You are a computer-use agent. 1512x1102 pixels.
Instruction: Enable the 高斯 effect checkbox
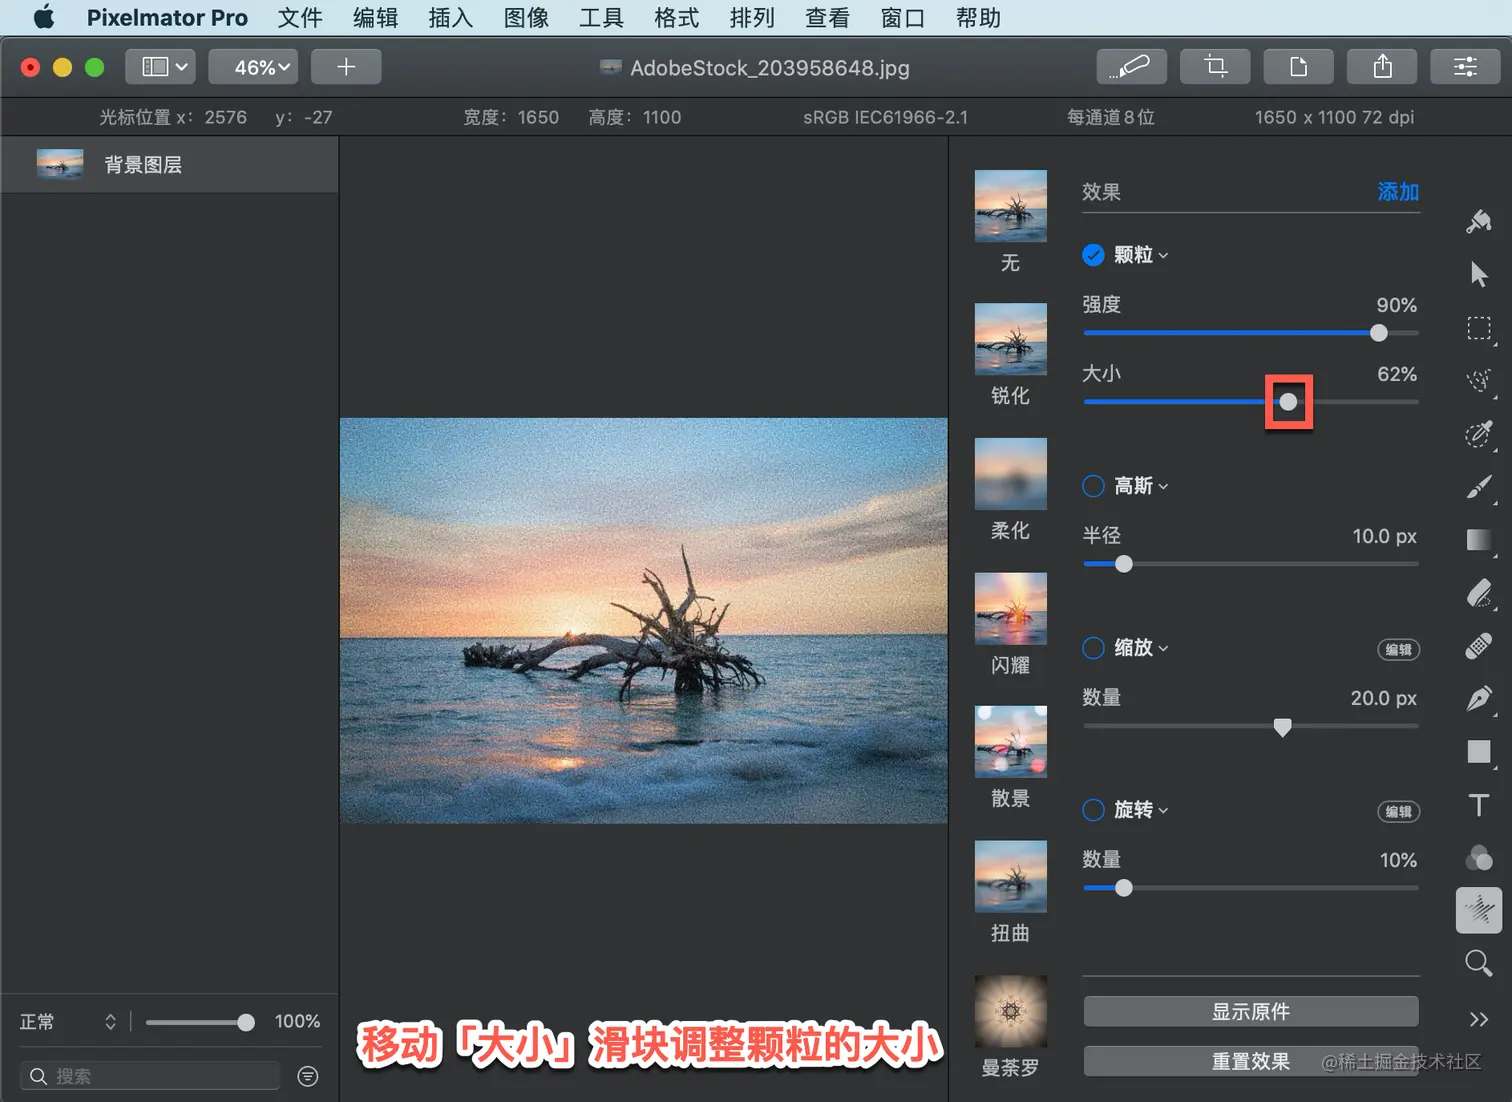click(1093, 486)
